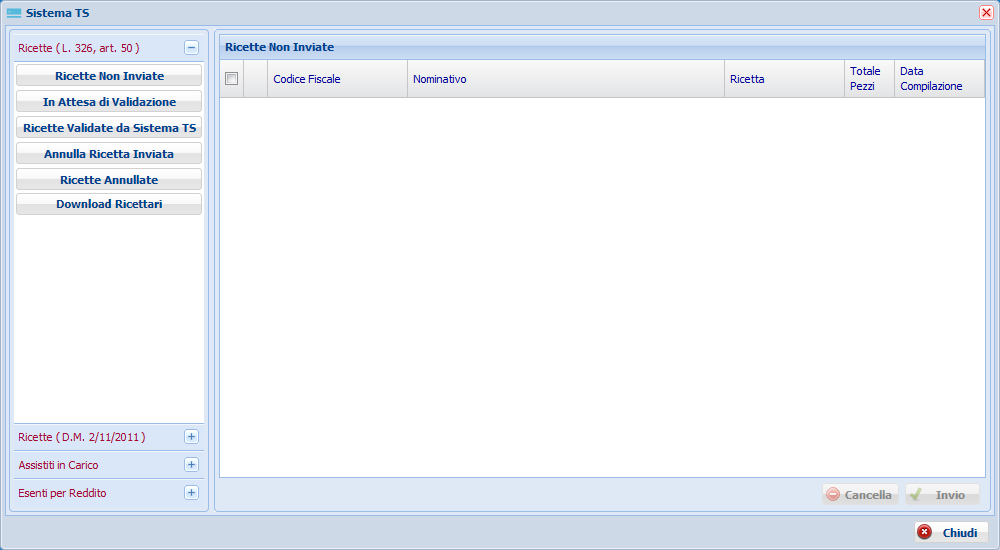Sort by Data Compilazione column
The width and height of the screenshot is (1000, 550).
click(939, 79)
